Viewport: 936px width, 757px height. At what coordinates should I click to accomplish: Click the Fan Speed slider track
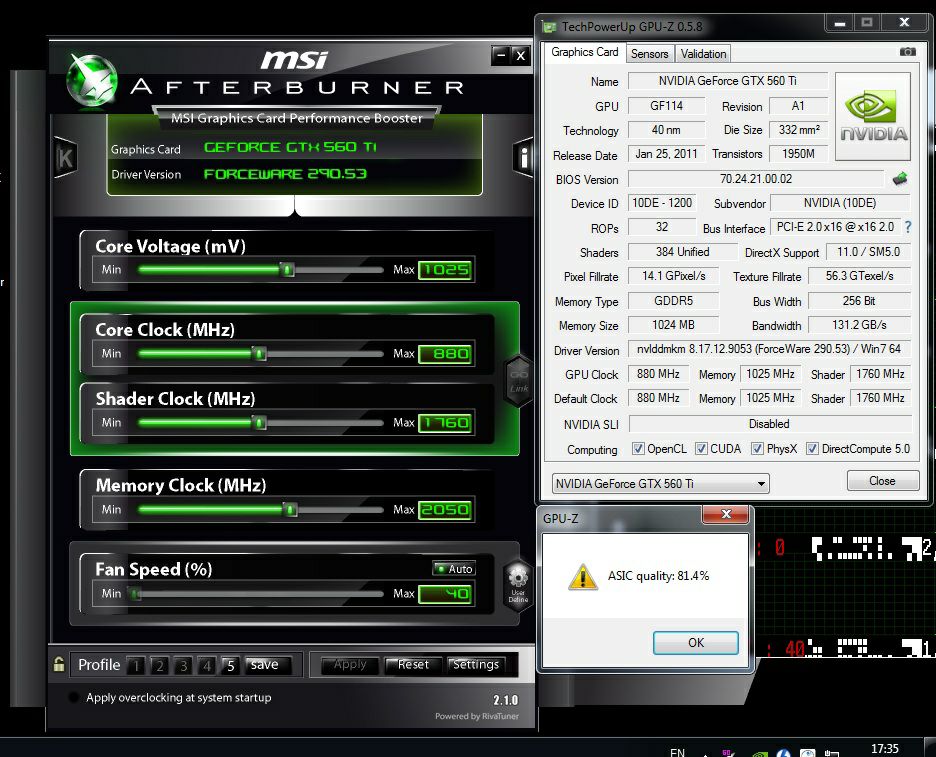click(260, 594)
